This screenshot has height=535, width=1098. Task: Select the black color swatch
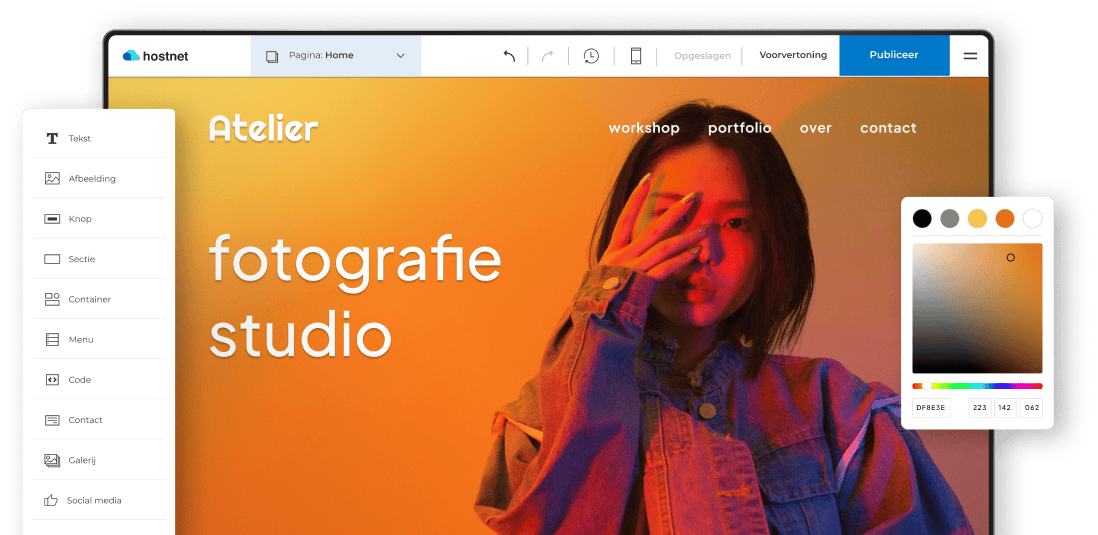pos(922,218)
